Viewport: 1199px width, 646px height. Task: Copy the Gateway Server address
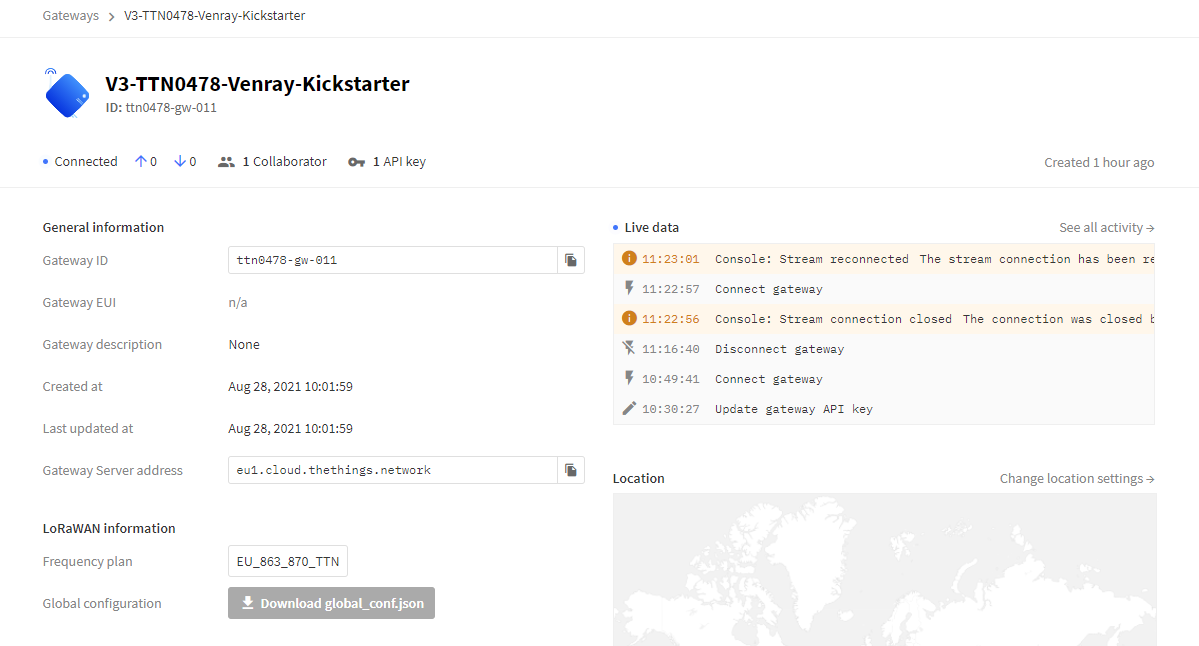[570, 470]
